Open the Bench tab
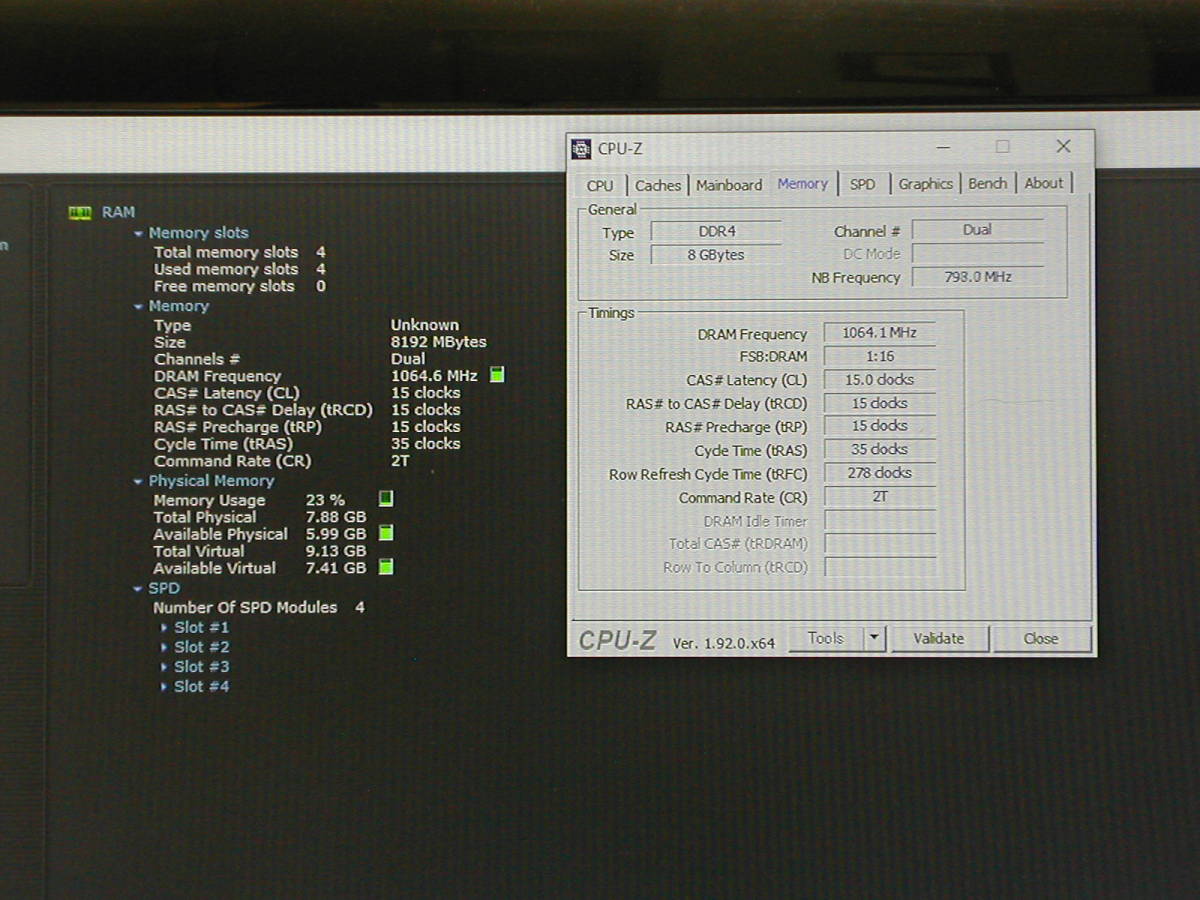This screenshot has width=1200, height=900. coord(988,183)
